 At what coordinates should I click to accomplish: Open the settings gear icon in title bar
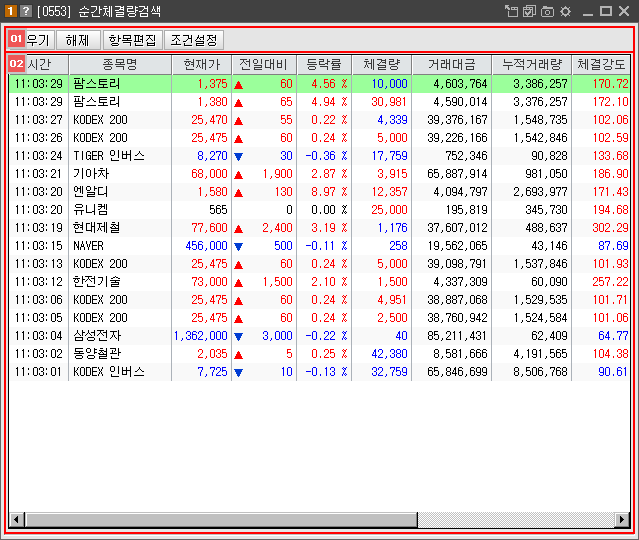coord(566,11)
